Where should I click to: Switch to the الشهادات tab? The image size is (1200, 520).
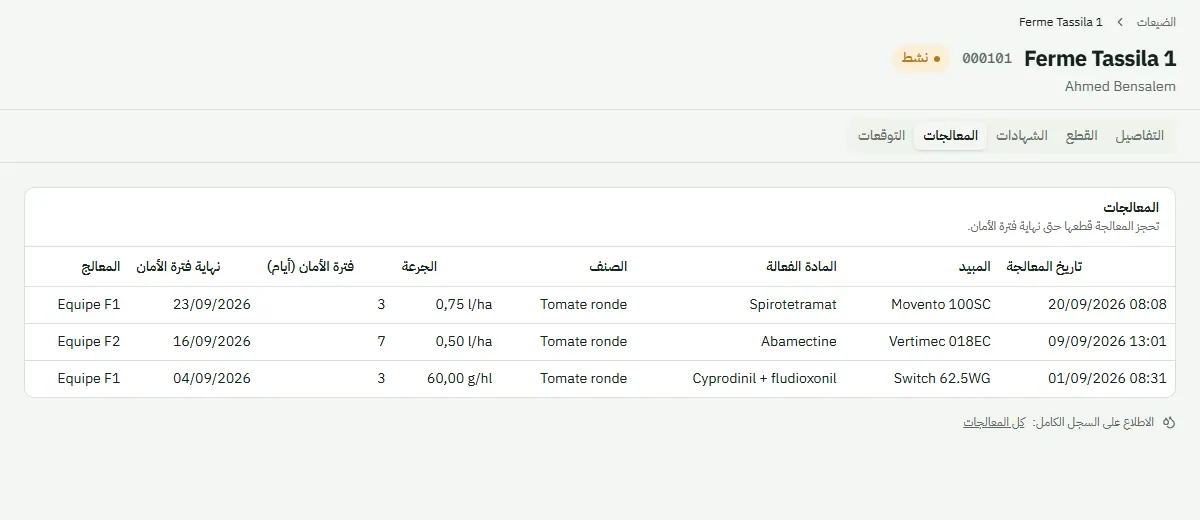click(1022, 136)
